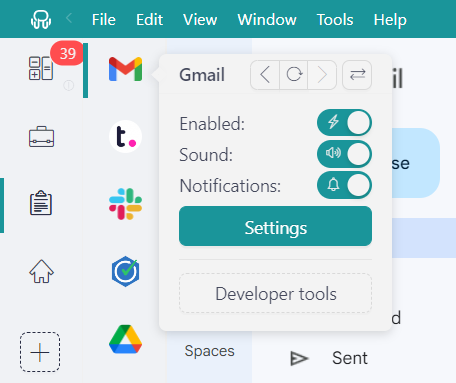Go forward in Gmail service navigation
Image resolution: width=456 pixels, height=383 pixels.
tap(322, 75)
